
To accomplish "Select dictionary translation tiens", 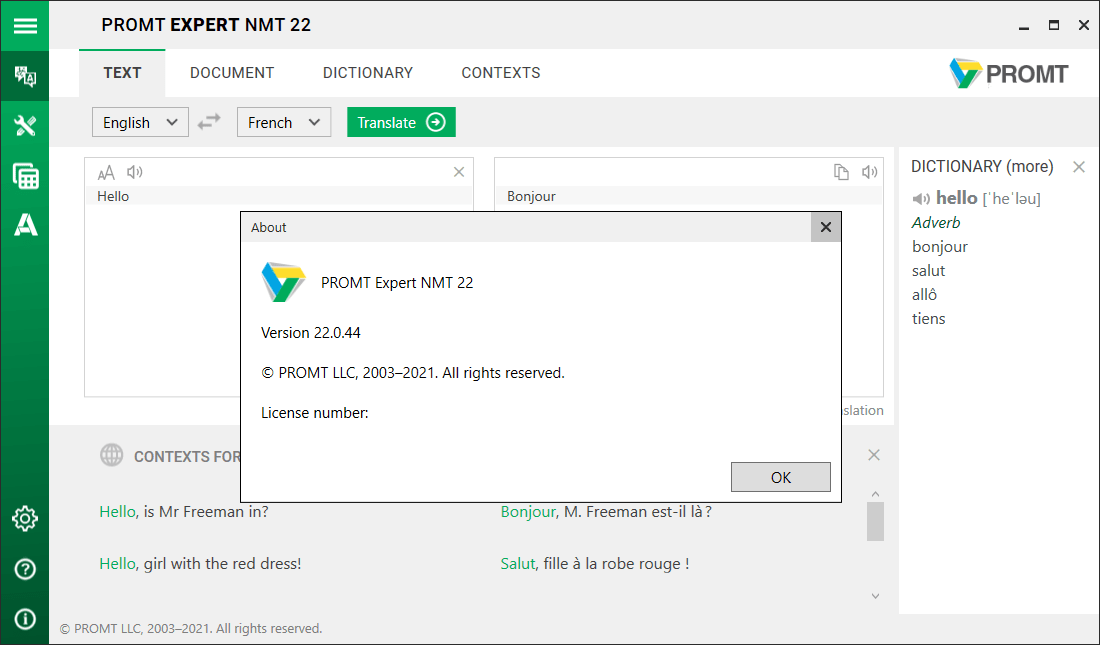I will point(929,319).
